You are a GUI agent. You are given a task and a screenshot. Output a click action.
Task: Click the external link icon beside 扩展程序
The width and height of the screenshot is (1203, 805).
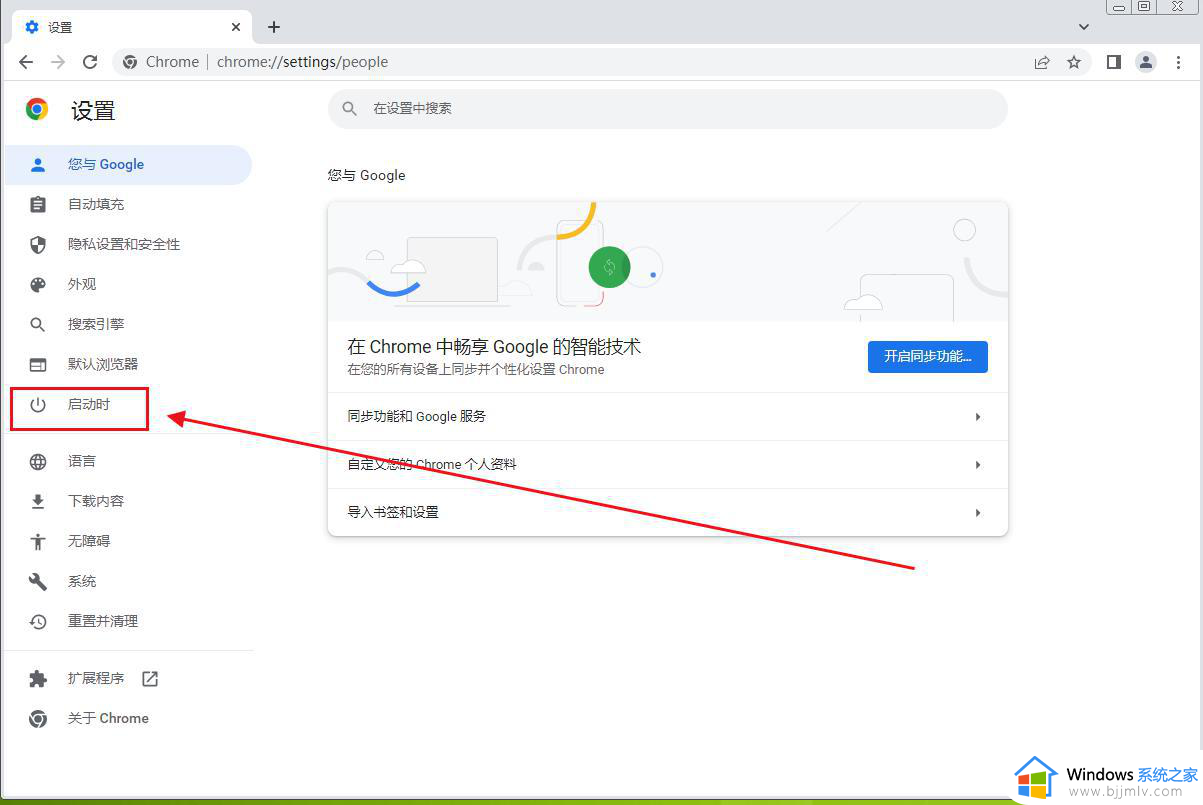click(x=150, y=679)
